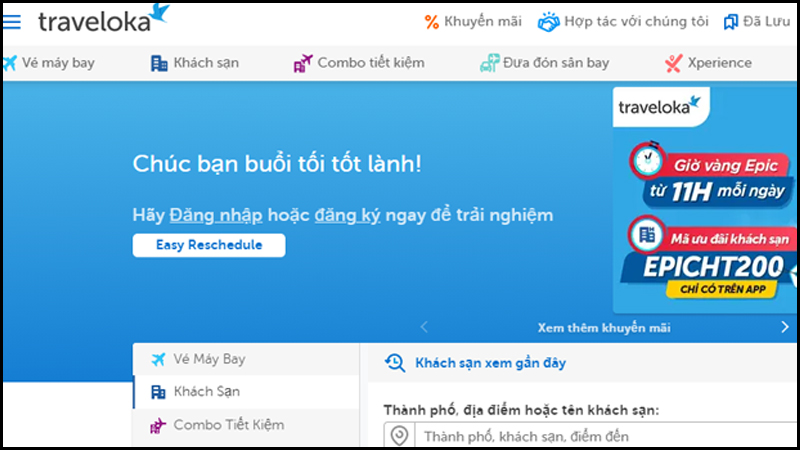The image size is (800, 450).
Task: Click combo icon in Combo Tiết Kiệm sidebar tab
Action: coord(158,425)
